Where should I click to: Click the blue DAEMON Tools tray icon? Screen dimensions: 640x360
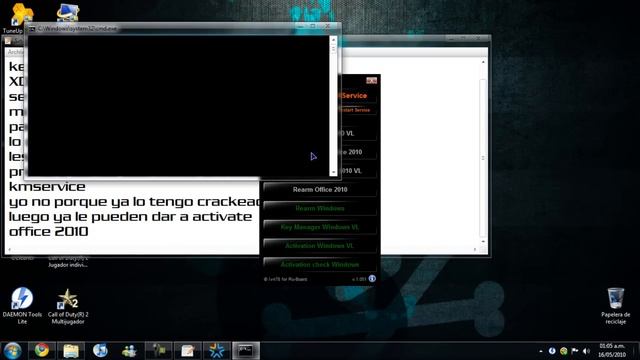tap(552, 351)
